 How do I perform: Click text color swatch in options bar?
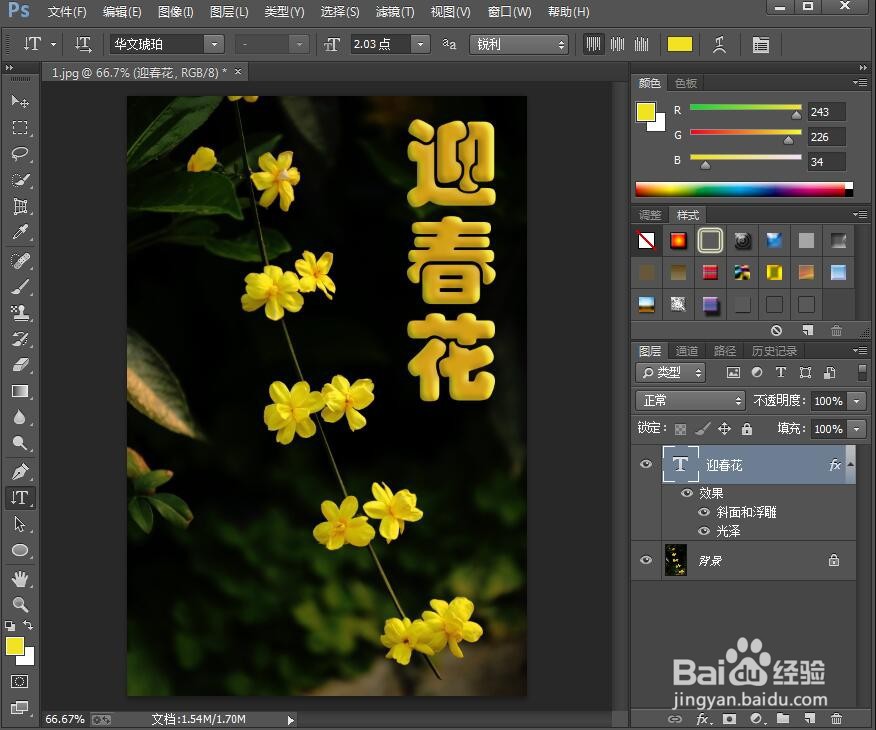coord(679,44)
